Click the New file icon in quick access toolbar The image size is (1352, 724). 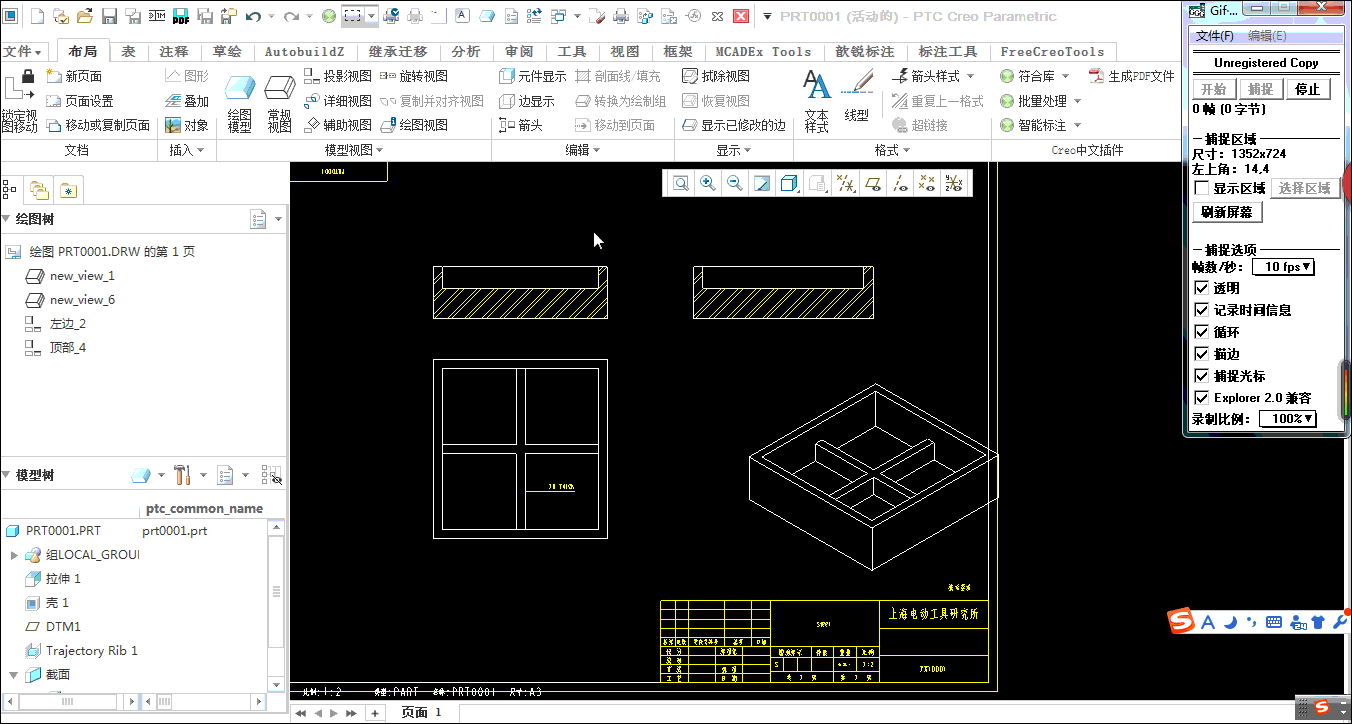pos(37,16)
